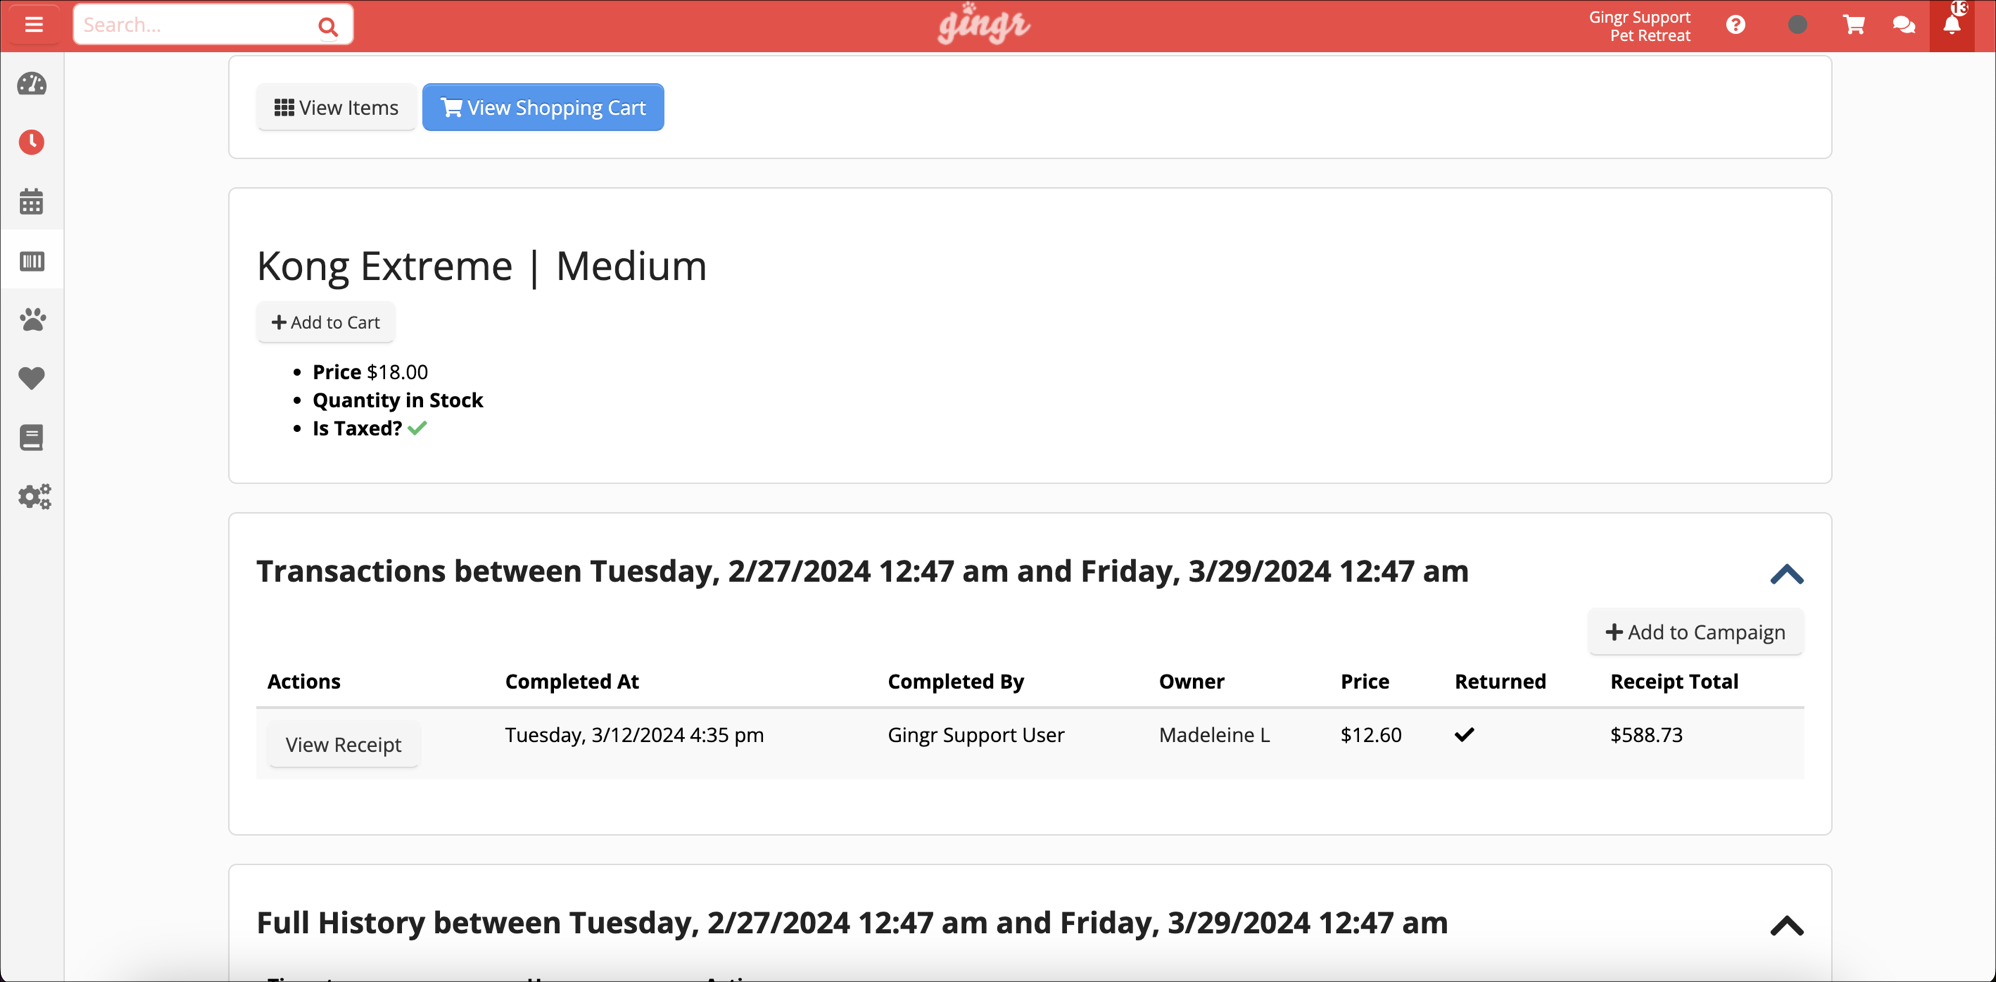Viewport: 1996px width, 982px height.
Task: Open the calendar icon in sidebar
Action: 32,201
